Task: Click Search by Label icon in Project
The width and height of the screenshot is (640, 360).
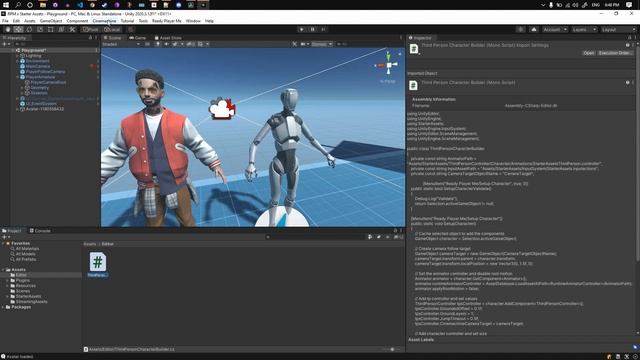Action: pos(378,237)
